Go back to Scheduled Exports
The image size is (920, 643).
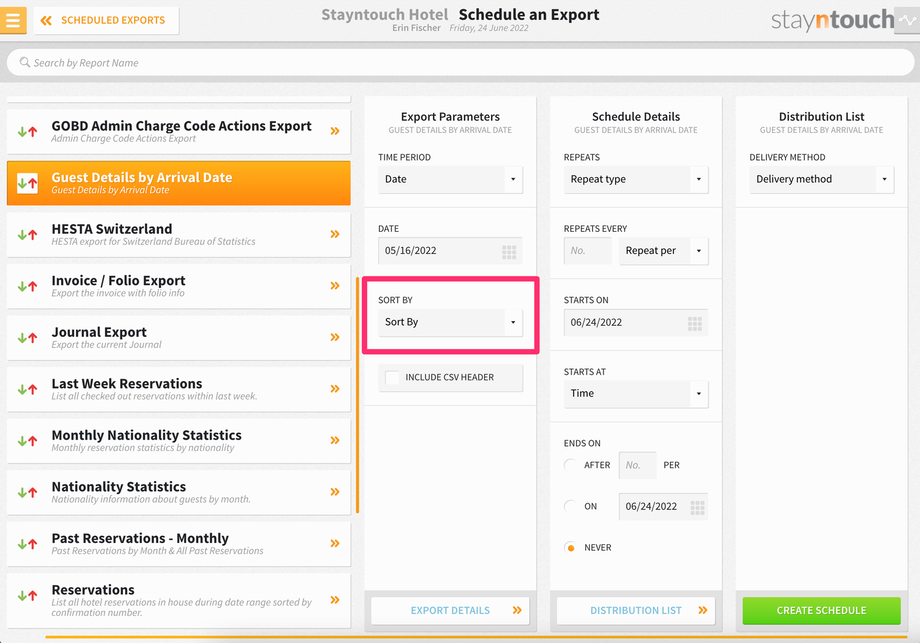pos(106,21)
